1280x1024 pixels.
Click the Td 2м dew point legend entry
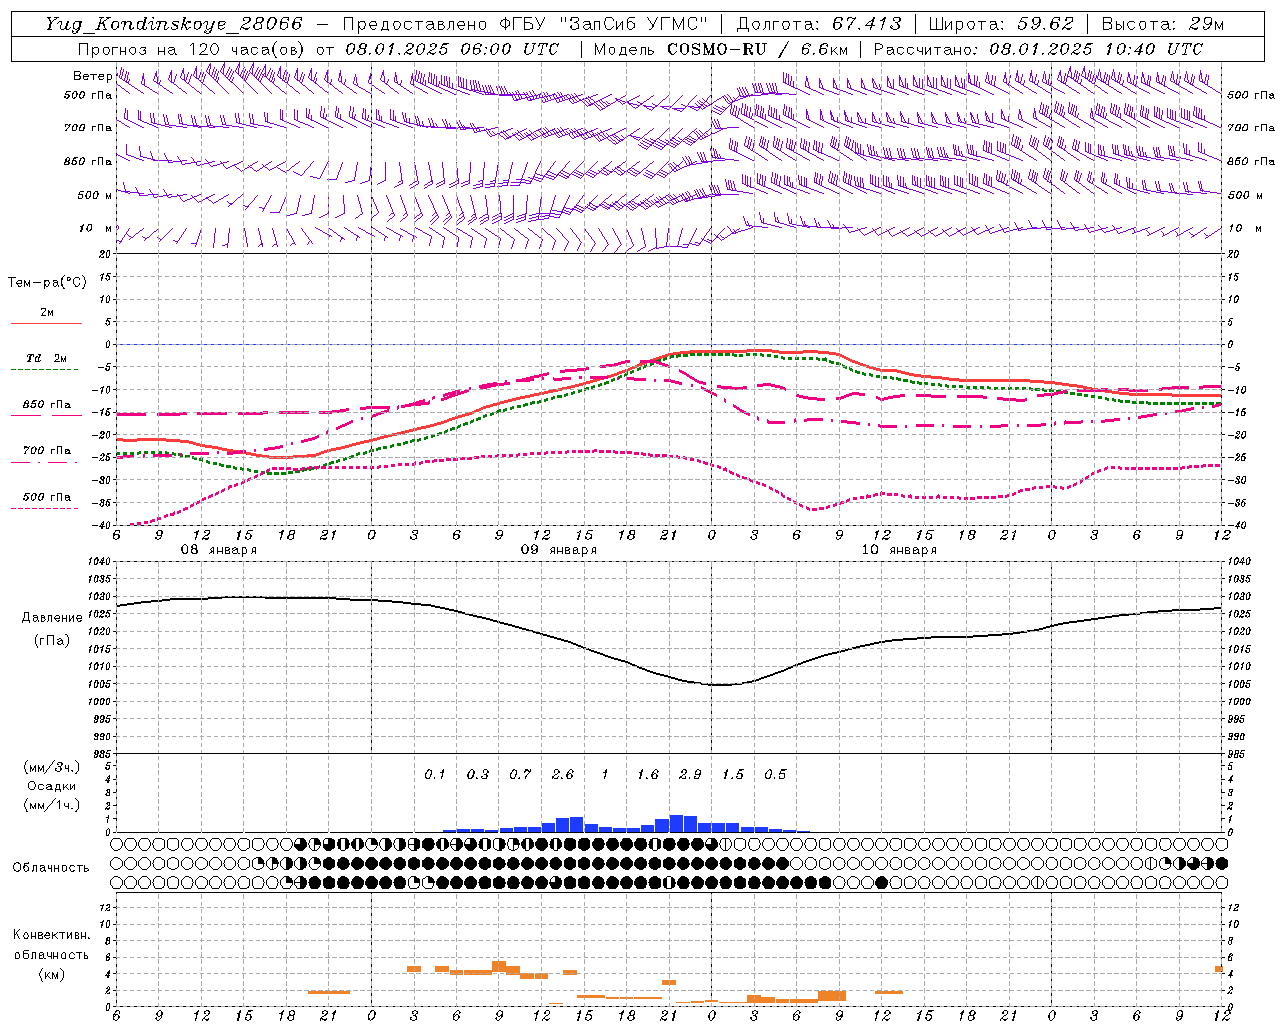[47, 358]
